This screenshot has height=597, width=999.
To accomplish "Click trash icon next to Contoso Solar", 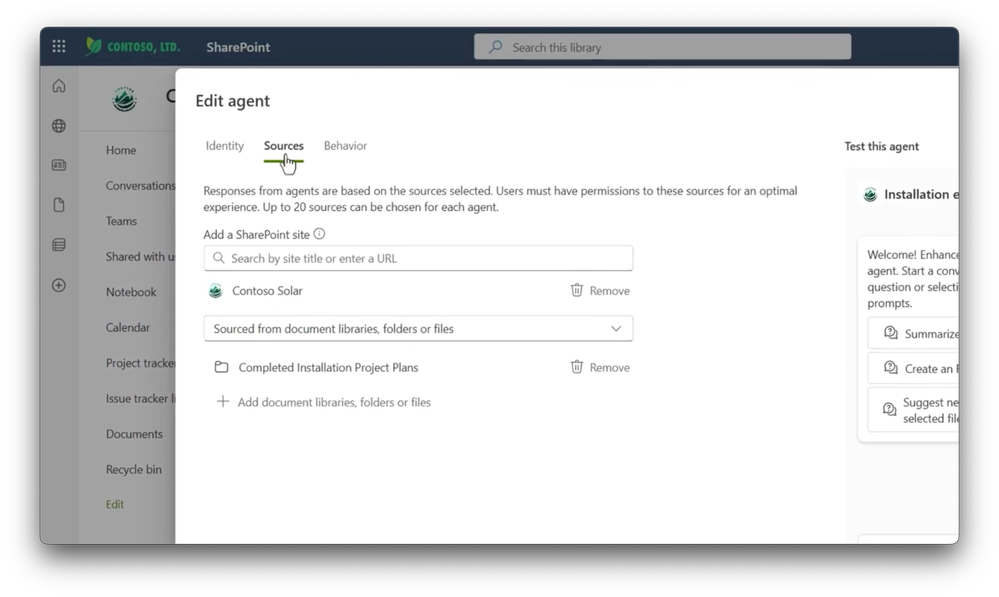I will [577, 291].
